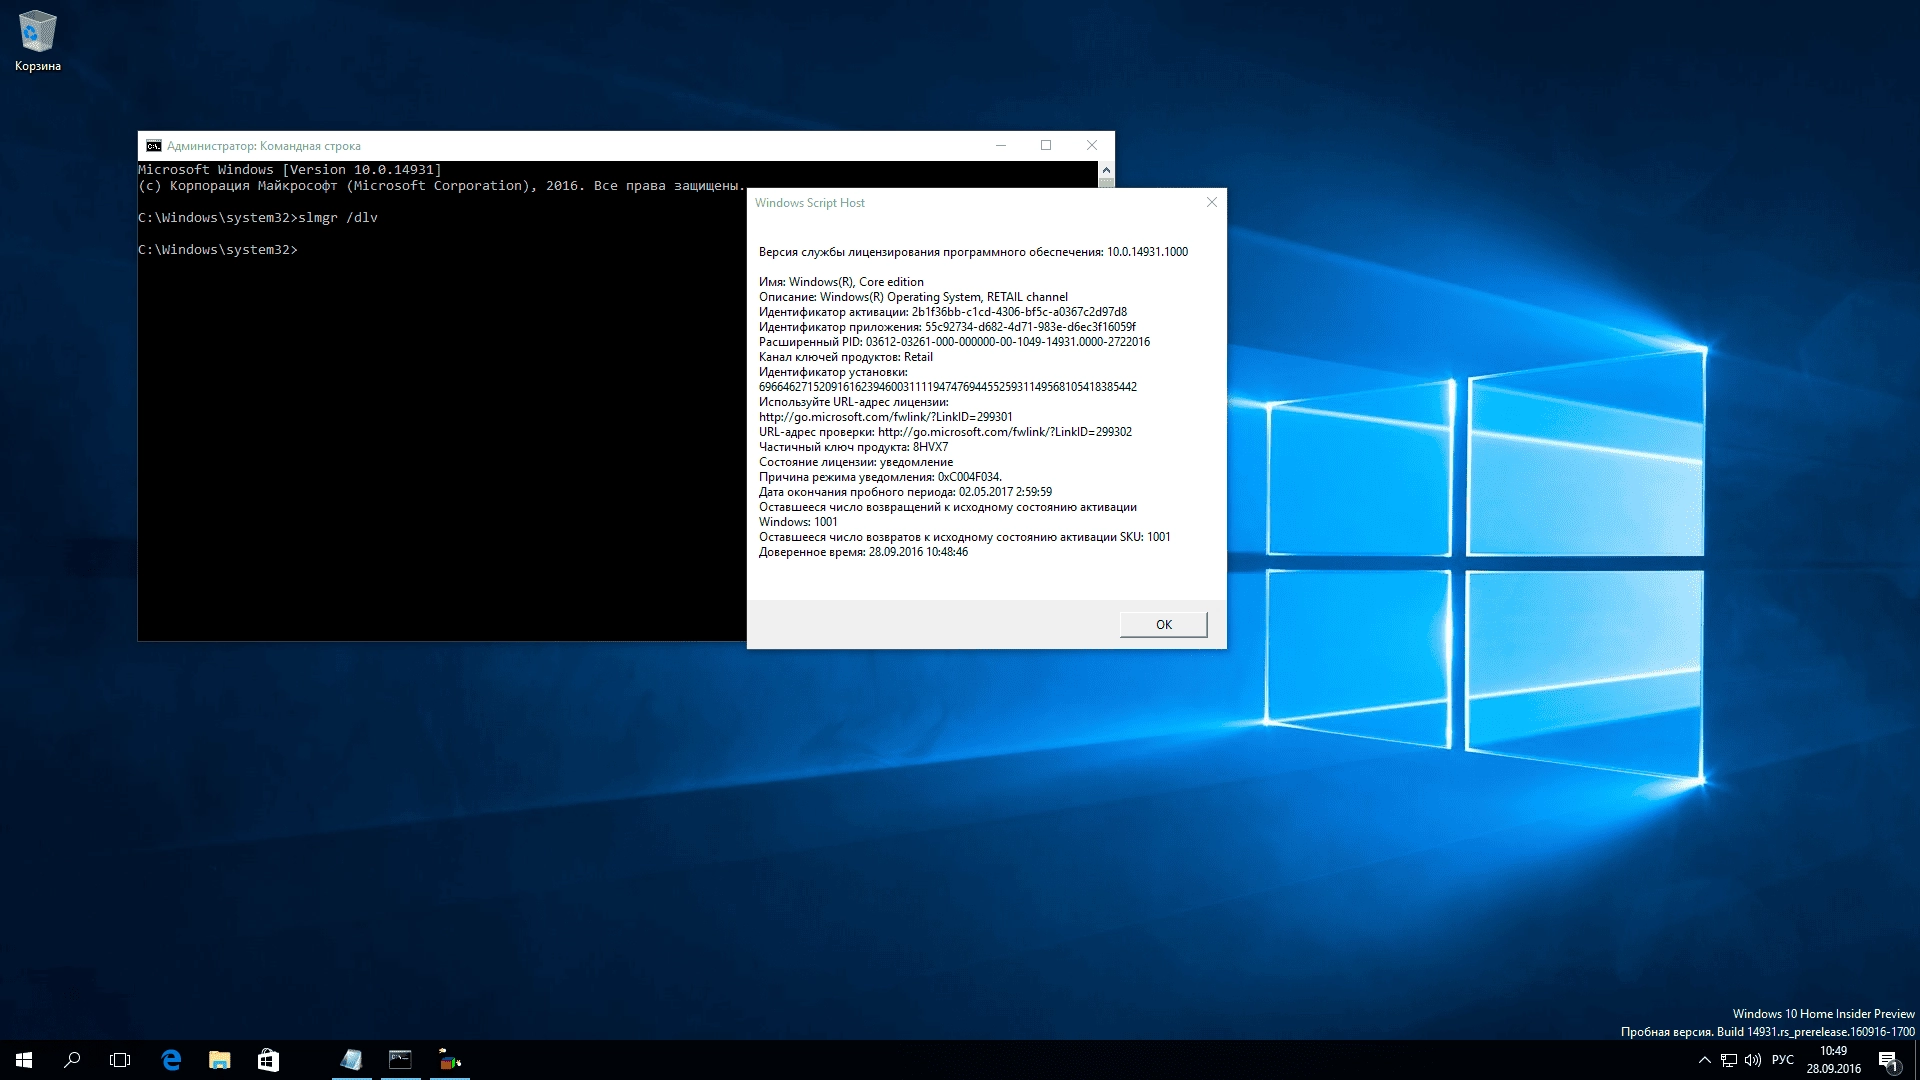
Task: Click the Идентификатор активации line
Action: [942, 312]
